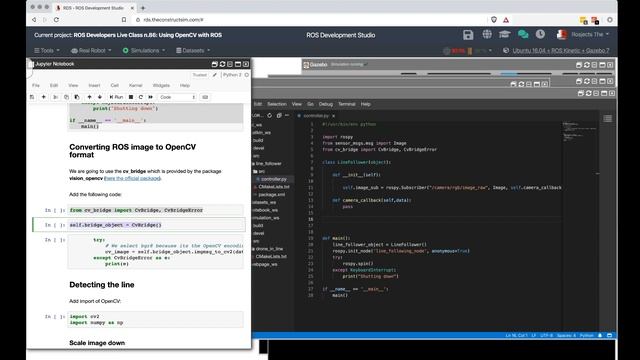Click the Save project floppy-disk icon
Screen dimensions: 640x360
(468, 35)
